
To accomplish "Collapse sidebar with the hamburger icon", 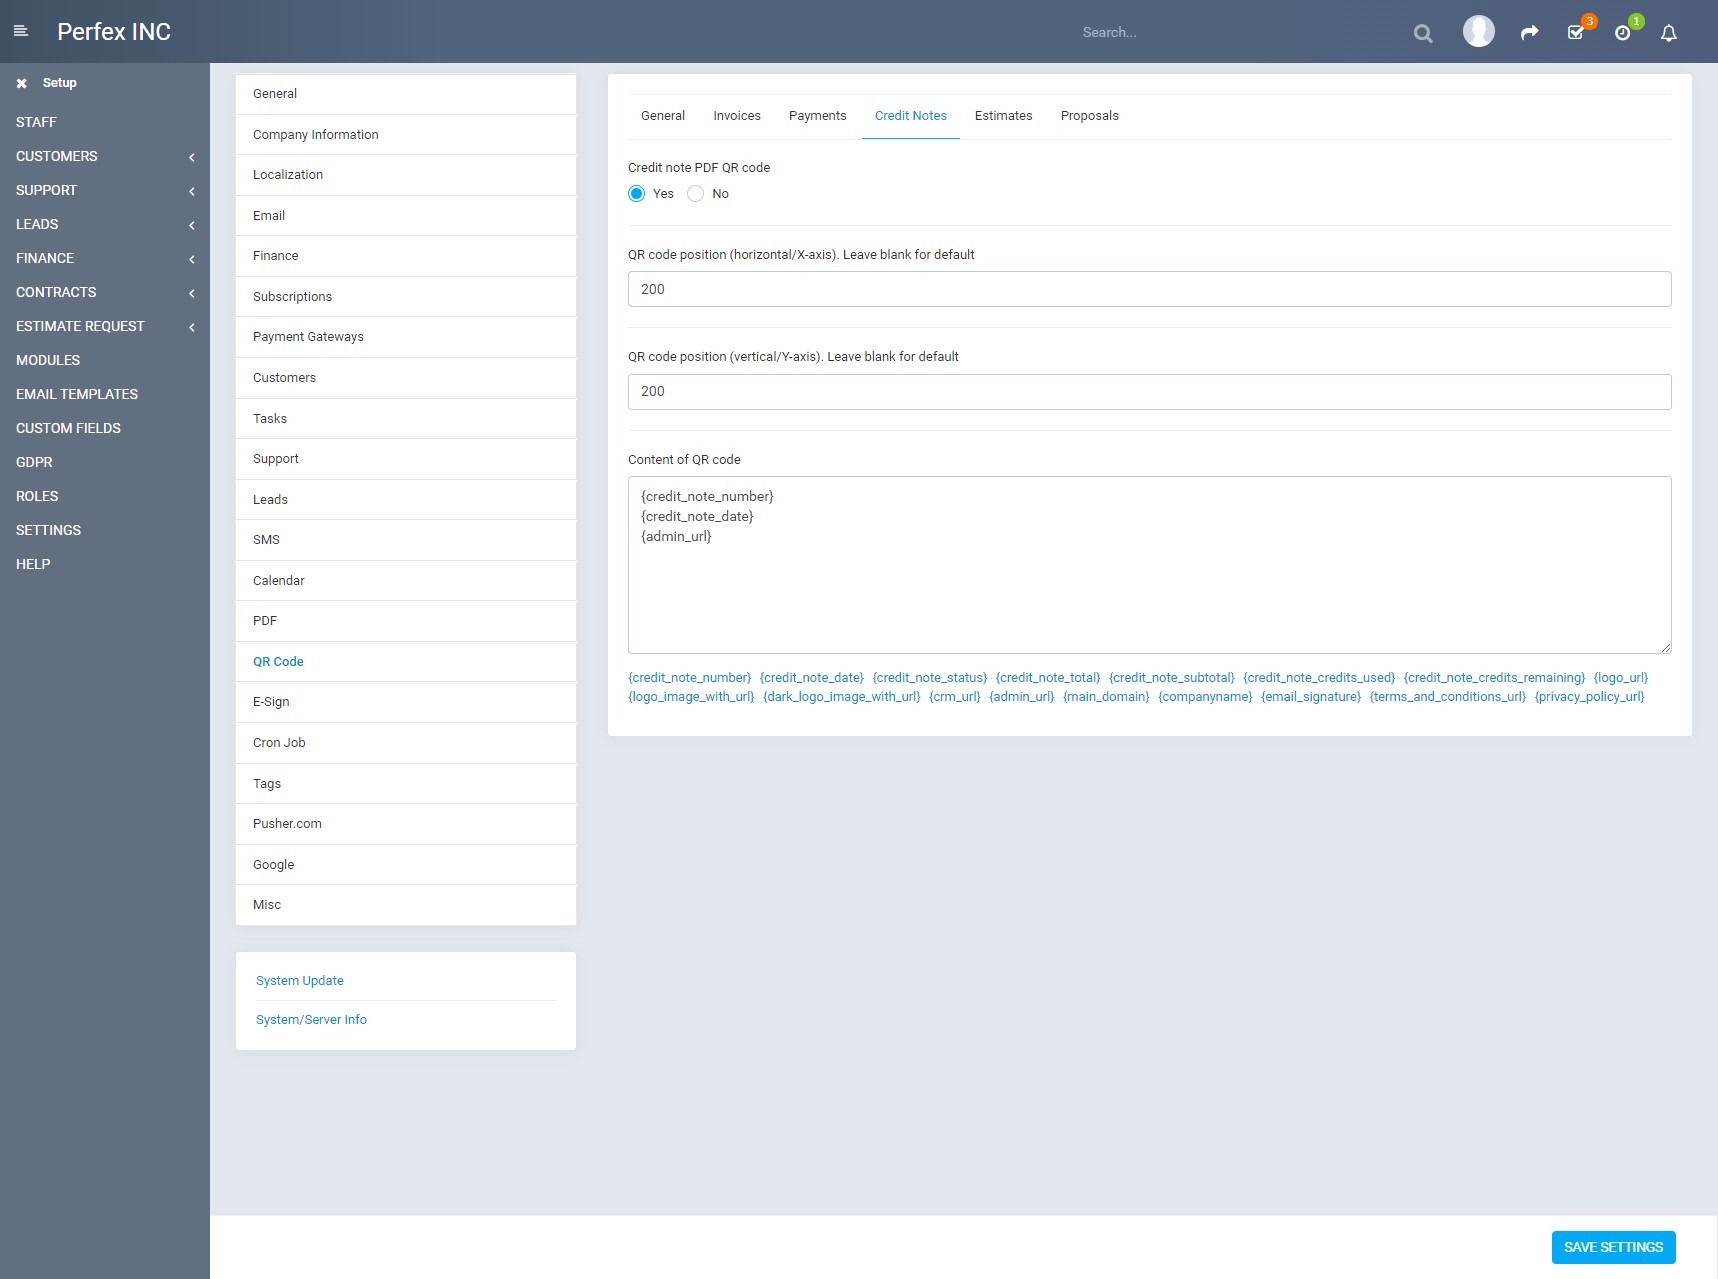I will [x=21, y=31].
